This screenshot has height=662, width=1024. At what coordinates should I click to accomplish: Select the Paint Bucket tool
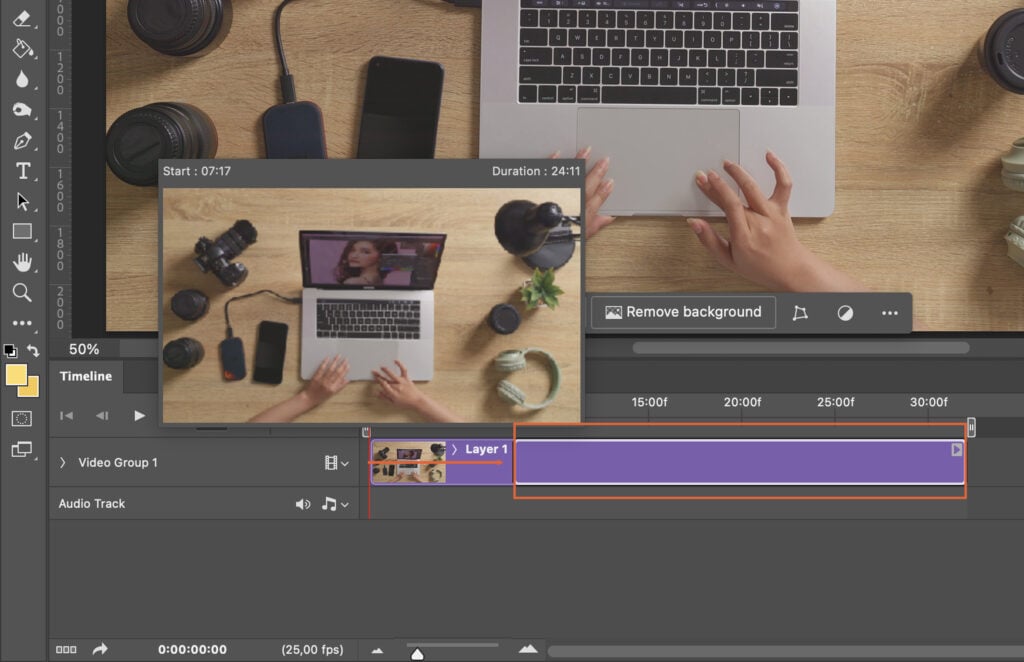[23, 48]
